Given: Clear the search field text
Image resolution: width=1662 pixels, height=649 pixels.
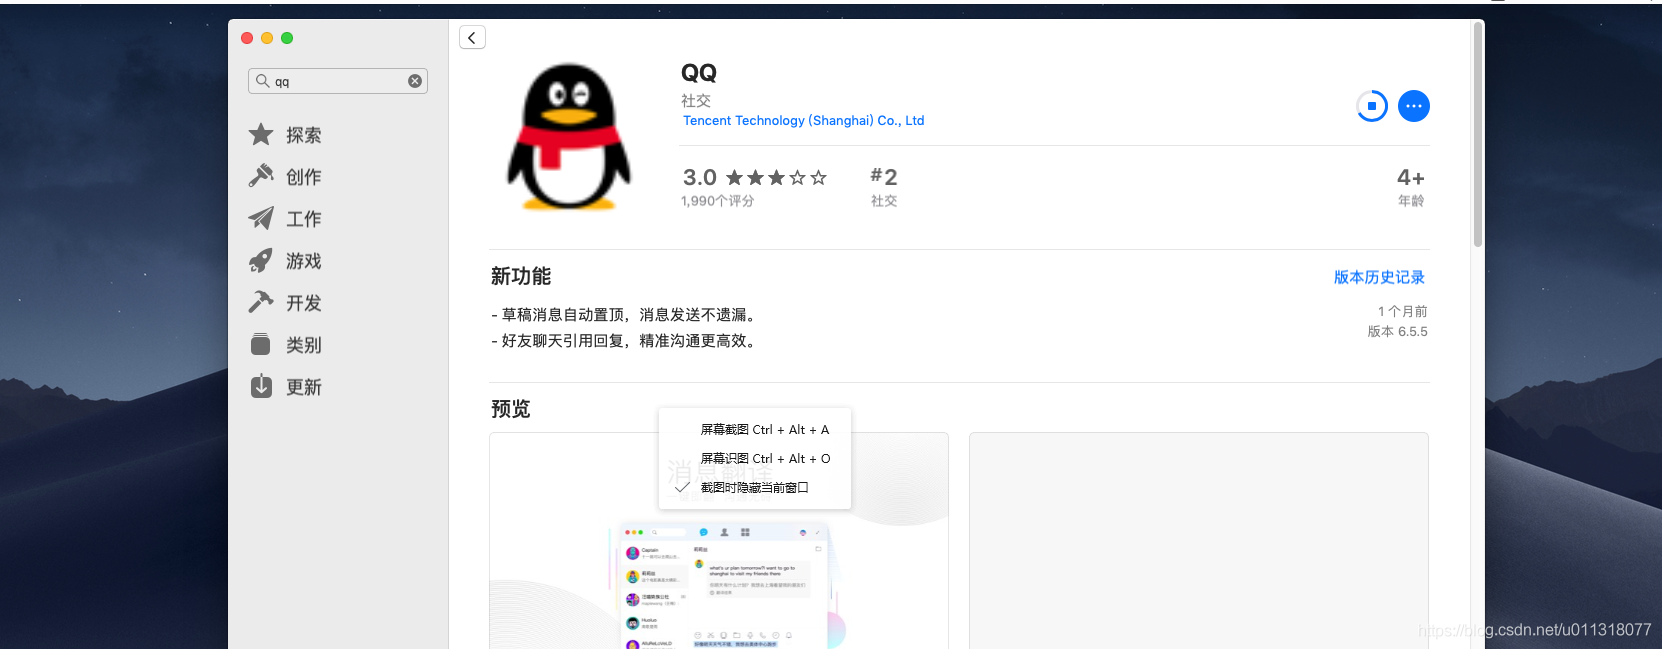Looking at the screenshot, I should (x=415, y=81).
